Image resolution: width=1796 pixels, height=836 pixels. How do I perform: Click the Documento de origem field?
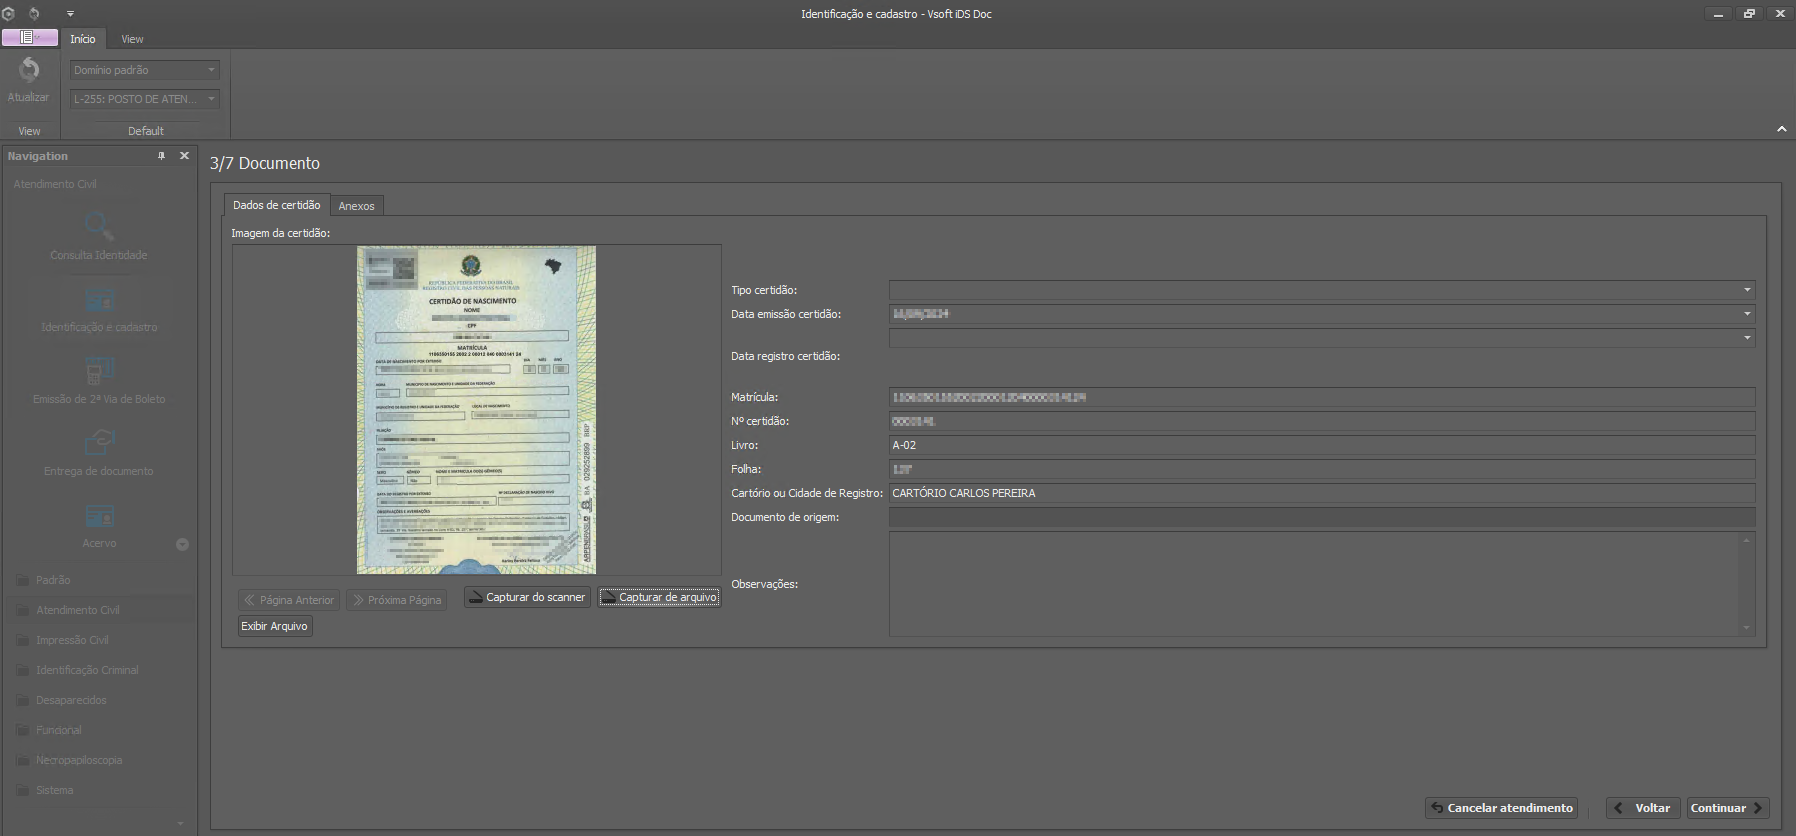(1322, 517)
